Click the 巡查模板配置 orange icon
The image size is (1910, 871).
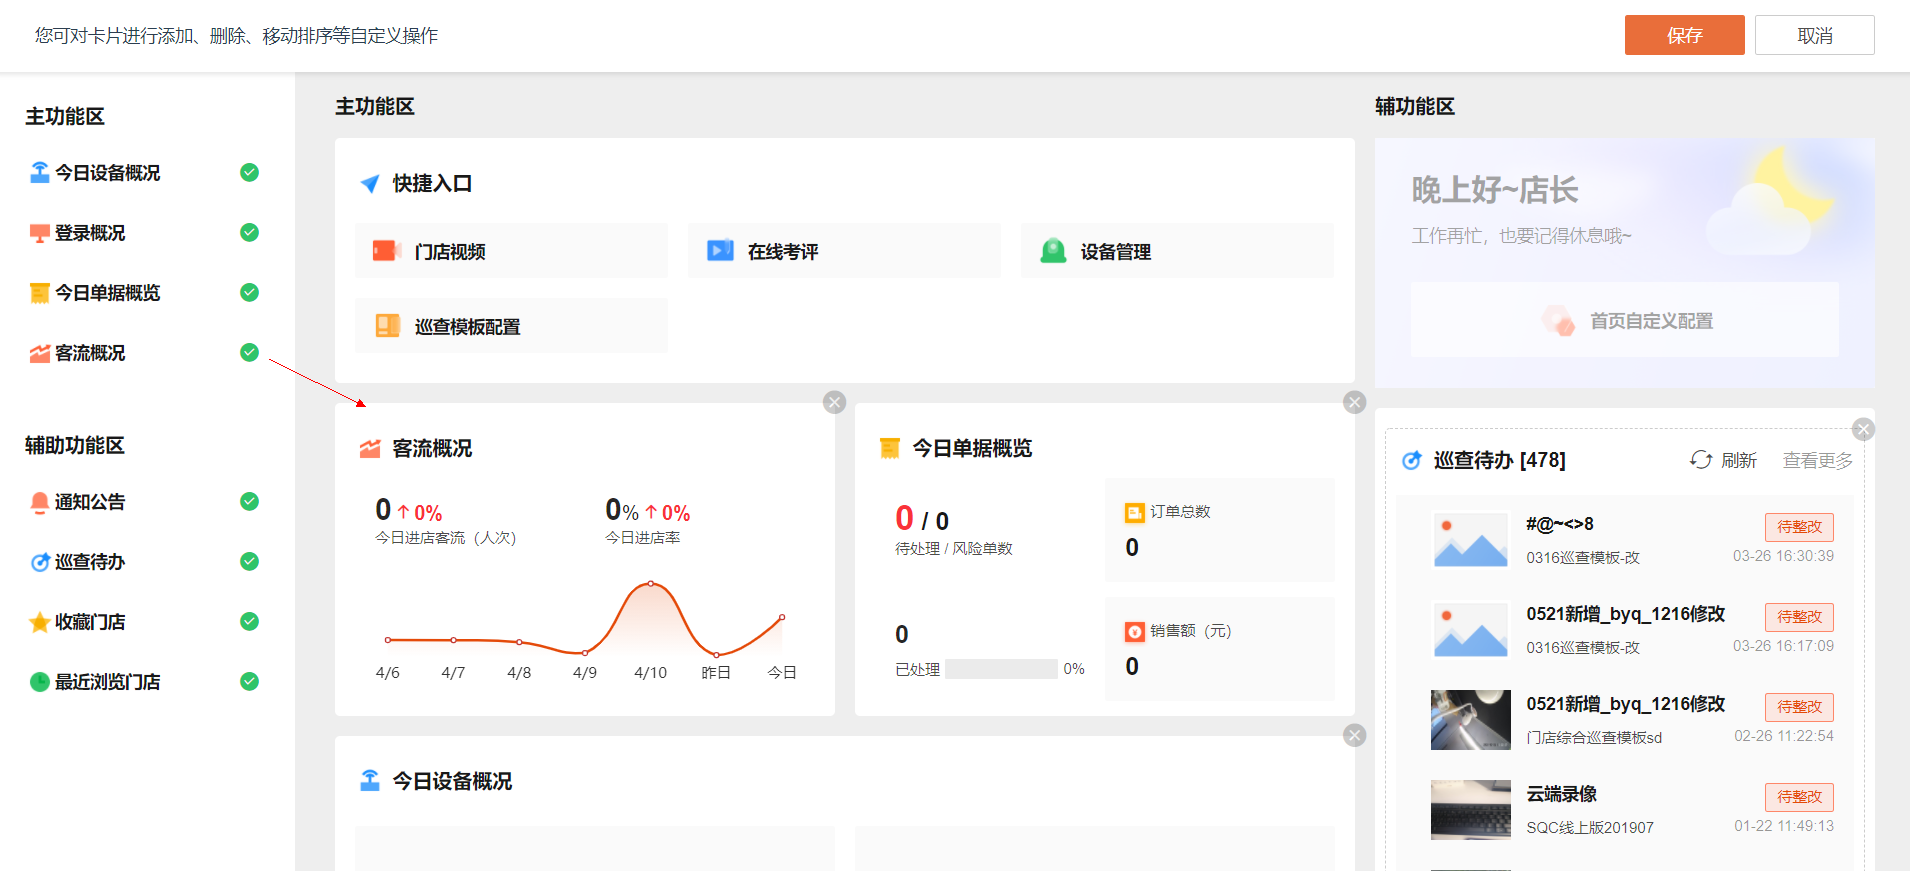(x=387, y=326)
